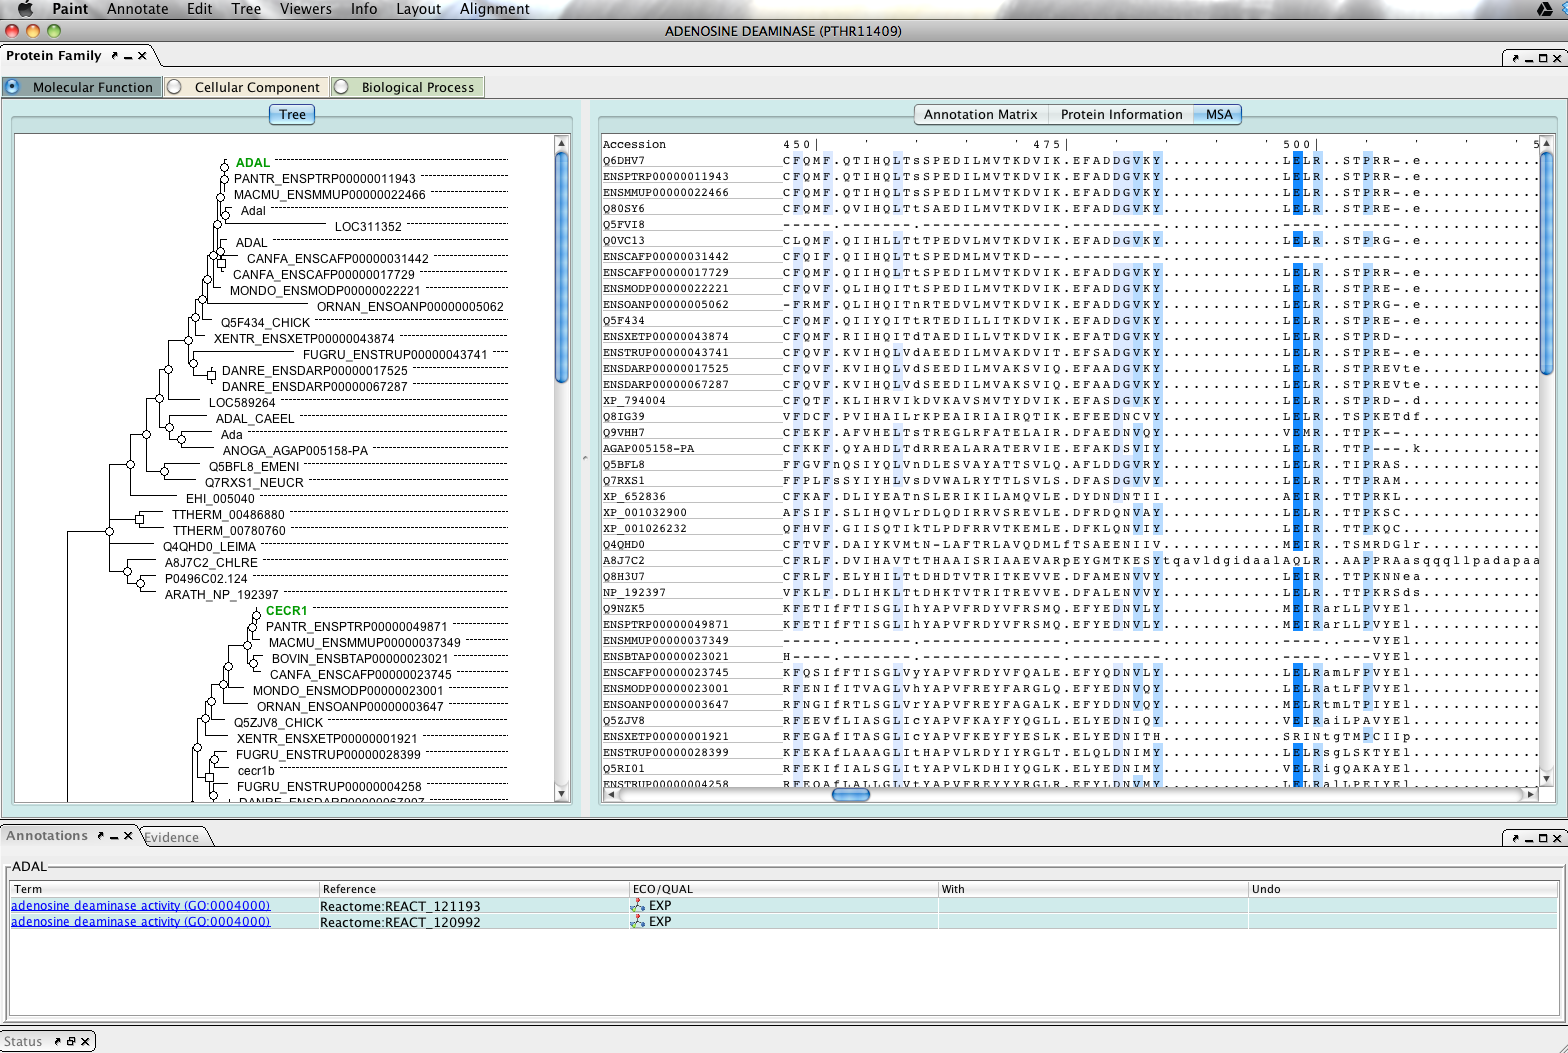Open the Alignment menu
This screenshot has height=1053, width=1568.
[495, 9]
